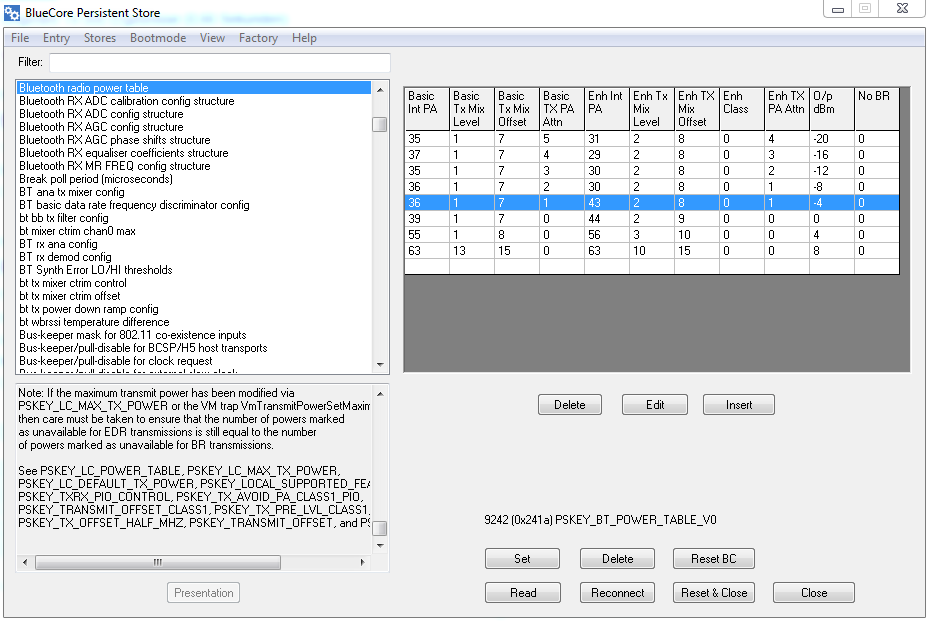Click scroll-down arrow of description panel

click(x=380, y=546)
